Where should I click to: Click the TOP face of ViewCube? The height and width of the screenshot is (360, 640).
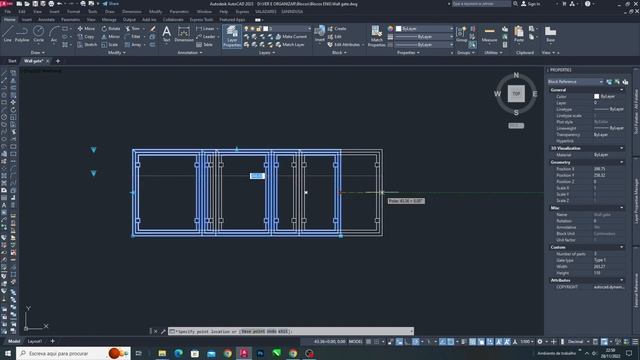516,94
